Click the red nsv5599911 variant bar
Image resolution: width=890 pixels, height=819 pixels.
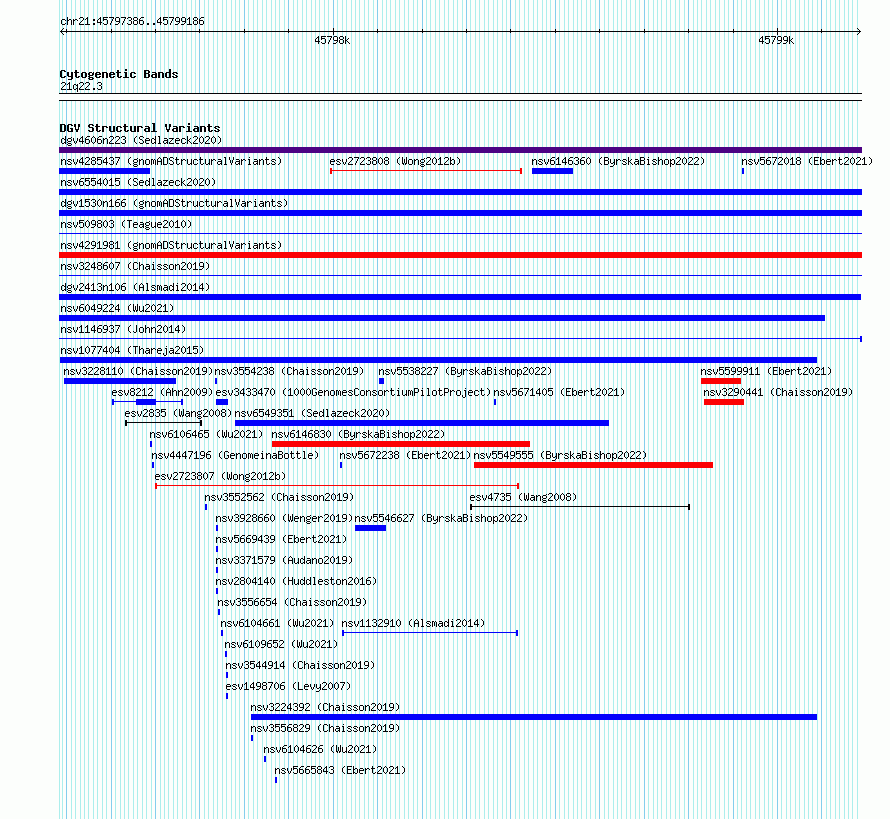(x=721, y=381)
